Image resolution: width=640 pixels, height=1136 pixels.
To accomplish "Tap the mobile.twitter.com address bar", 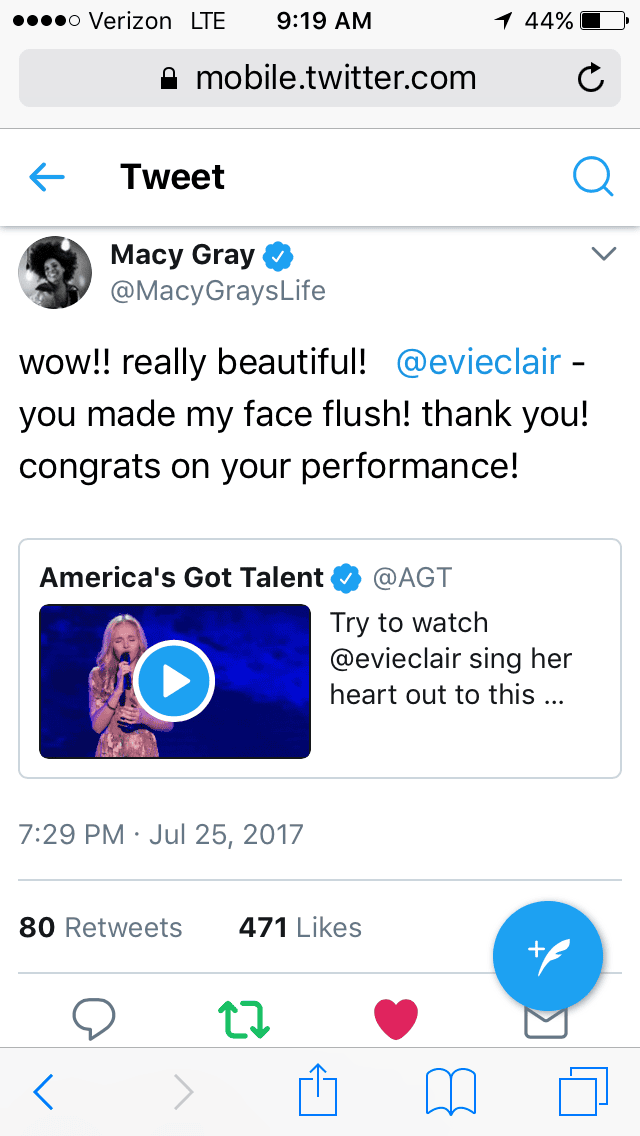I will pos(320,78).
